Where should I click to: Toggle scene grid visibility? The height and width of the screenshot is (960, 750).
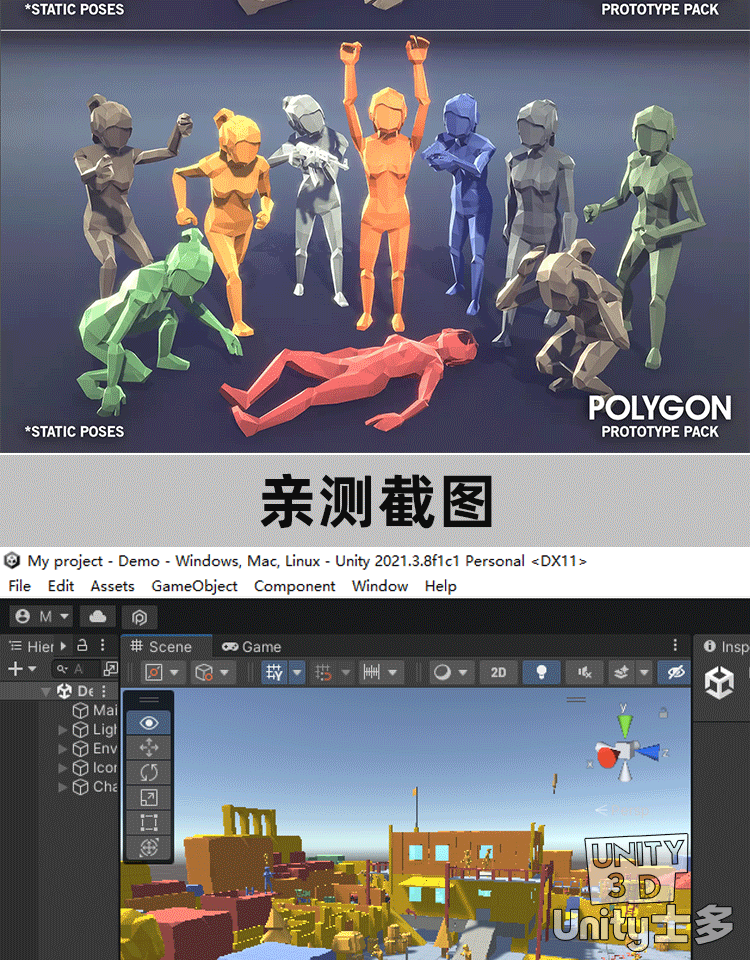[x=274, y=673]
